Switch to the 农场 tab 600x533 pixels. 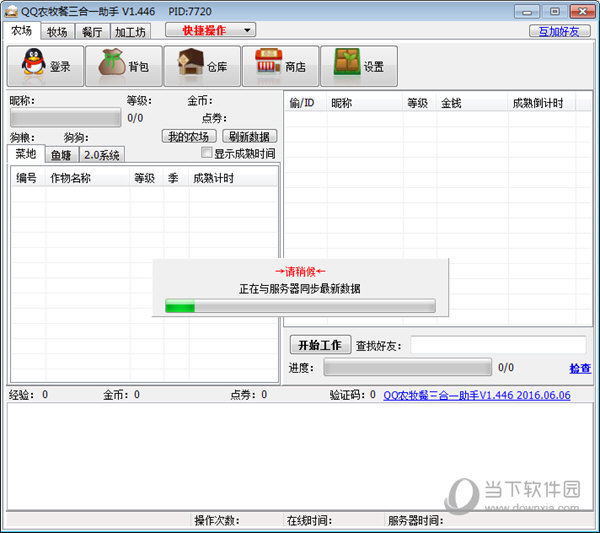pos(21,31)
